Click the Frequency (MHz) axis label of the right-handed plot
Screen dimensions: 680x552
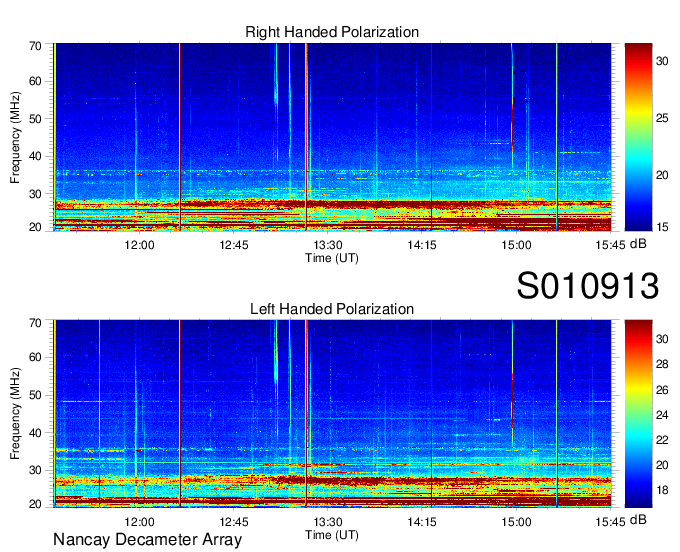click(x=15, y=137)
